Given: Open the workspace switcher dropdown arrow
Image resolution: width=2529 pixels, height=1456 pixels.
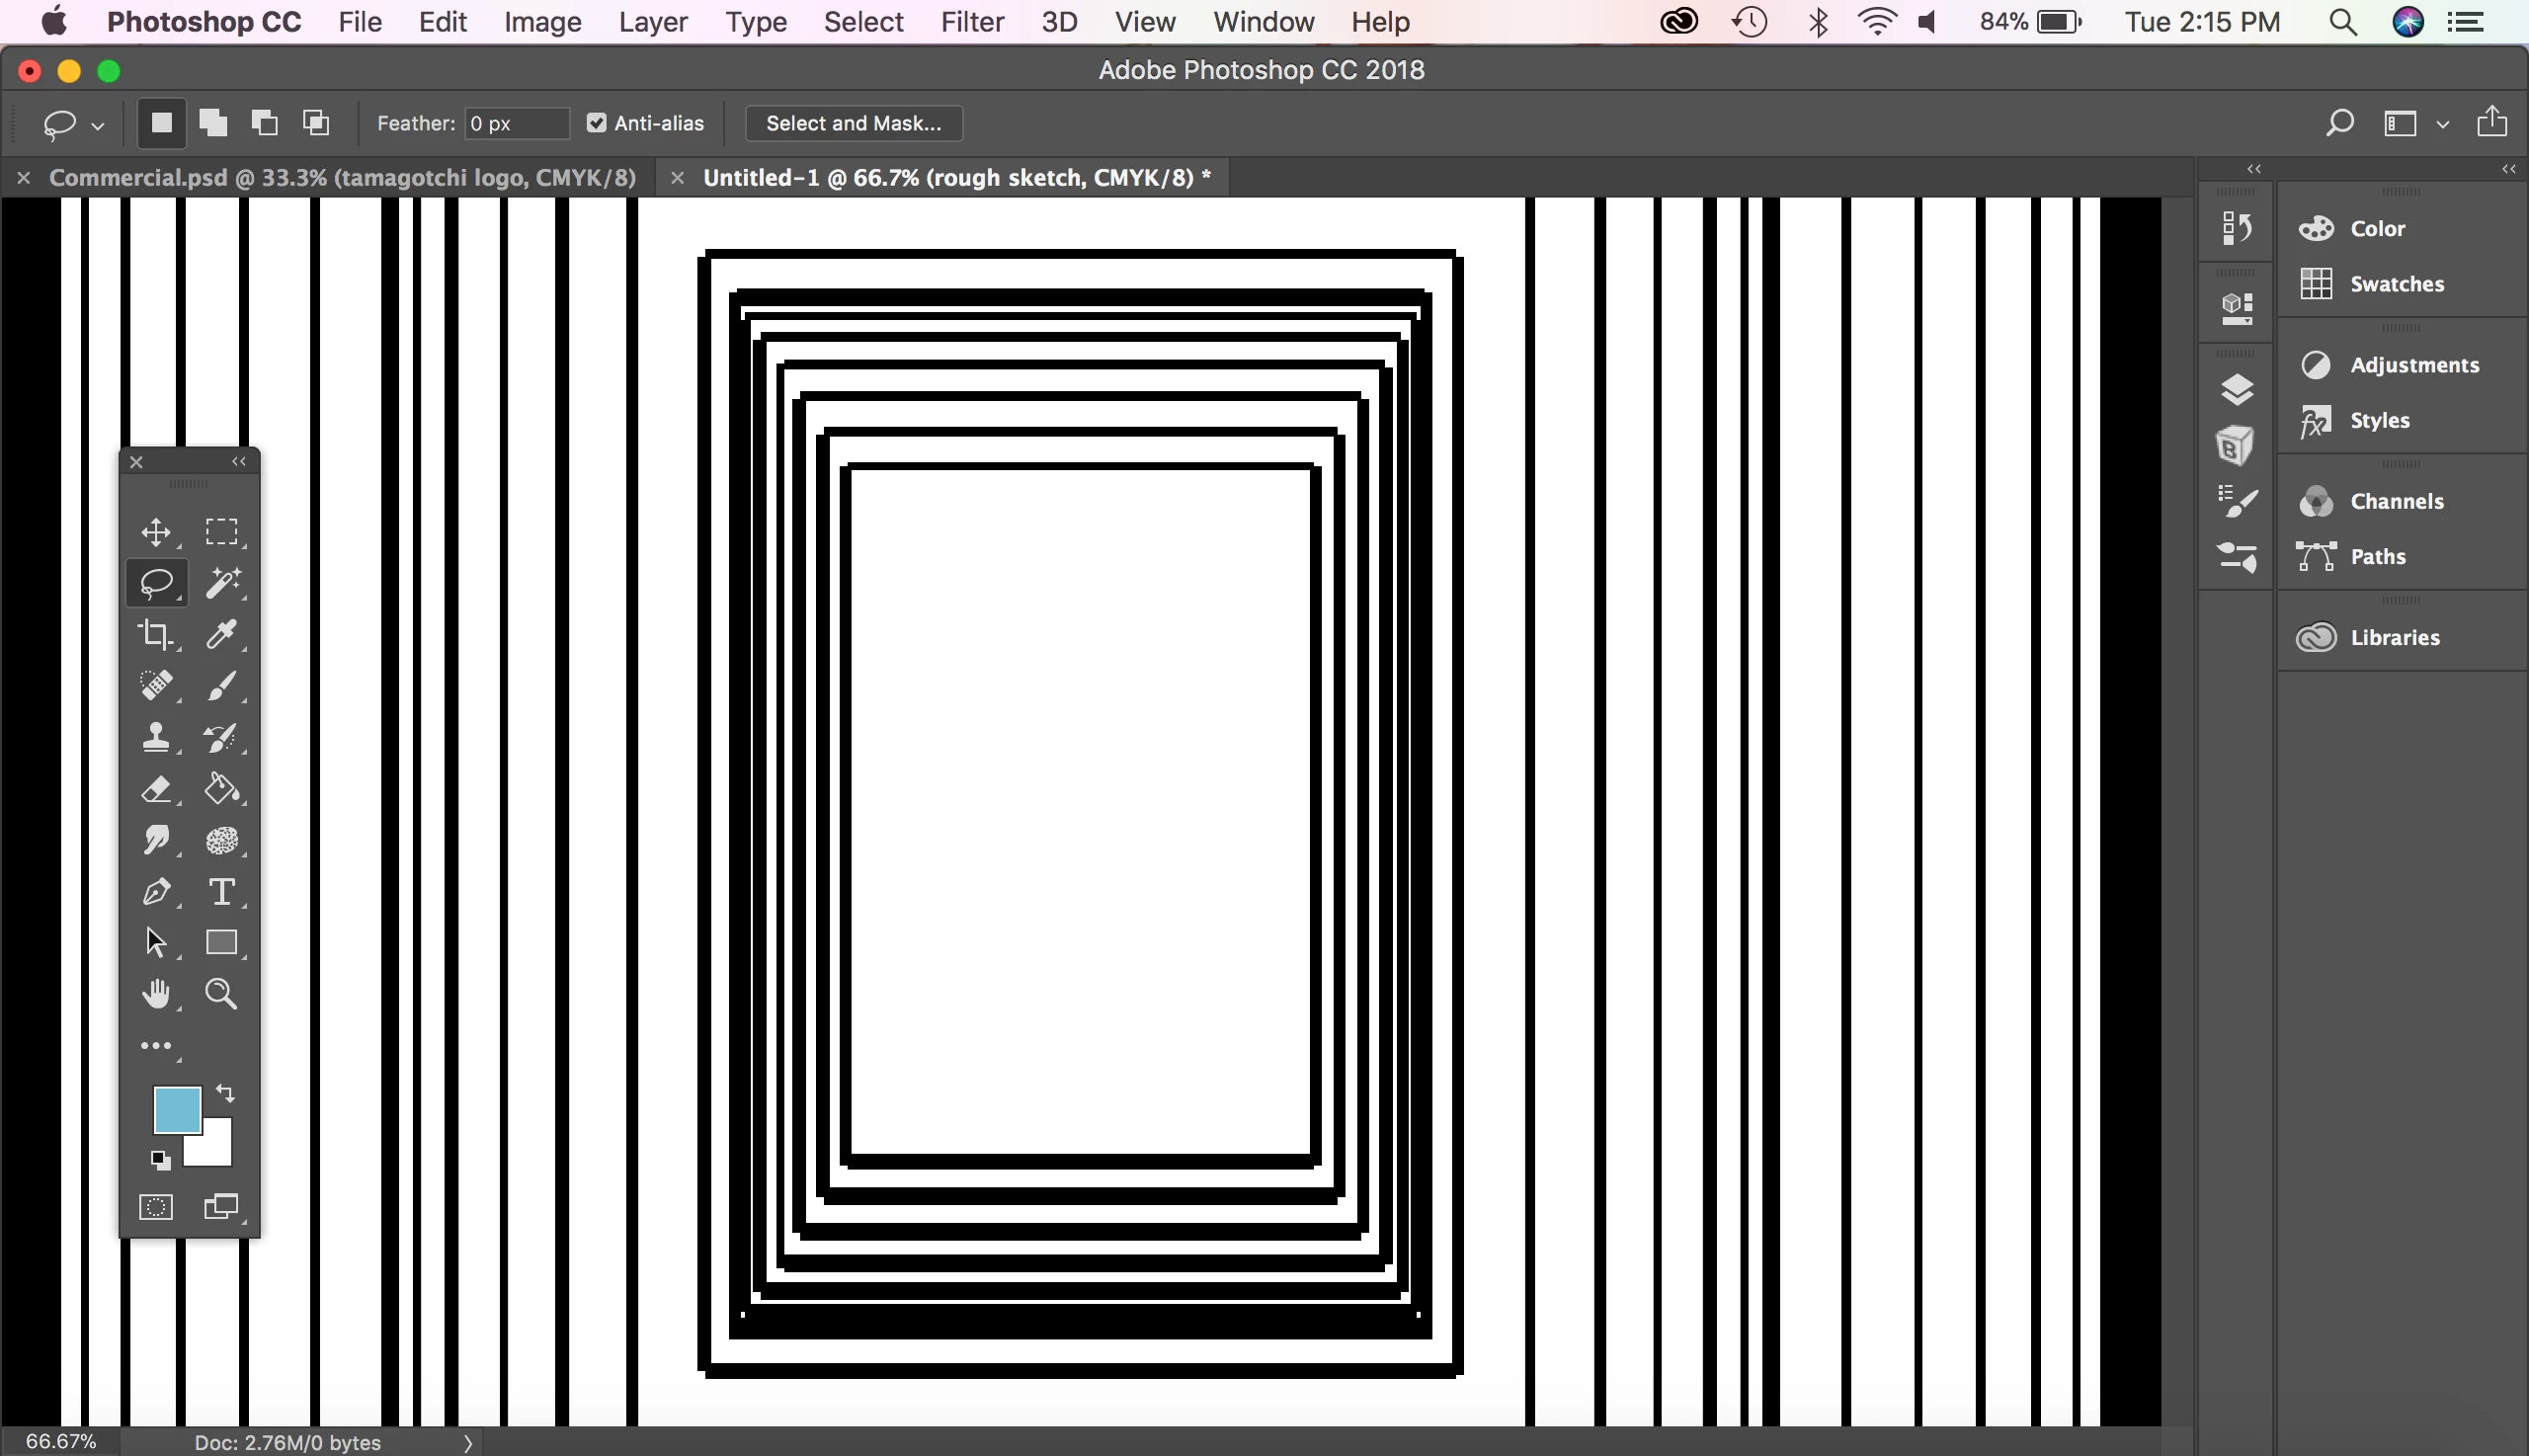Looking at the screenshot, I should 2442,125.
